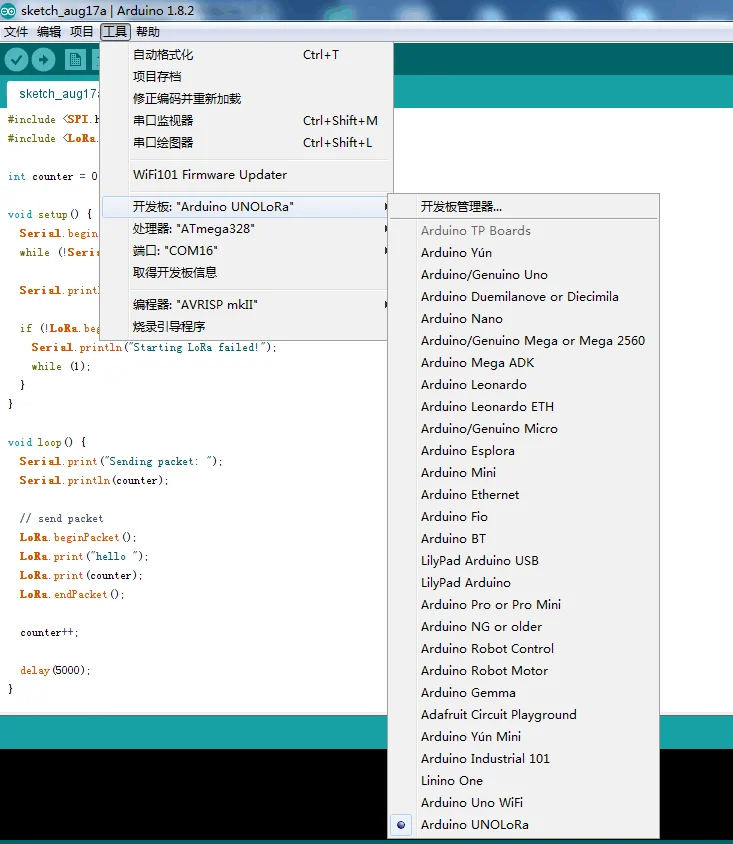Choose 项目存档 menu entry
The image size is (733, 844).
pyautogui.click(x=247, y=77)
